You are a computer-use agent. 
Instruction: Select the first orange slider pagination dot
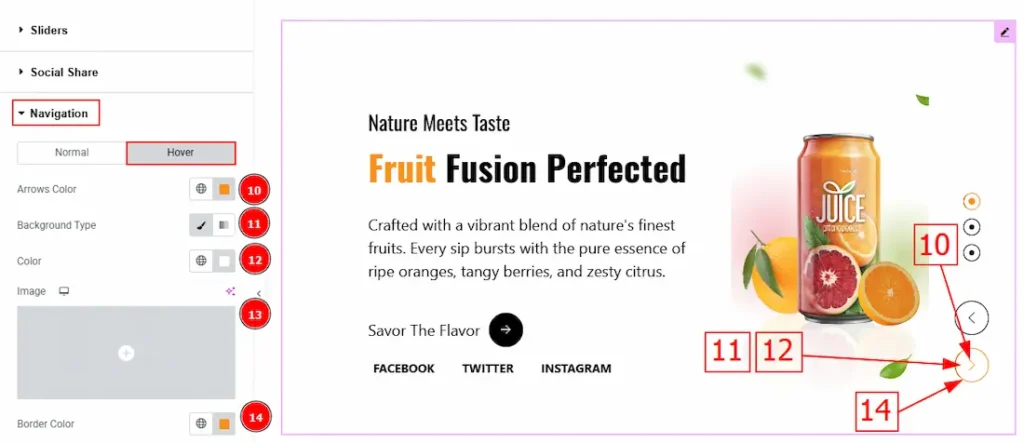(971, 202)
